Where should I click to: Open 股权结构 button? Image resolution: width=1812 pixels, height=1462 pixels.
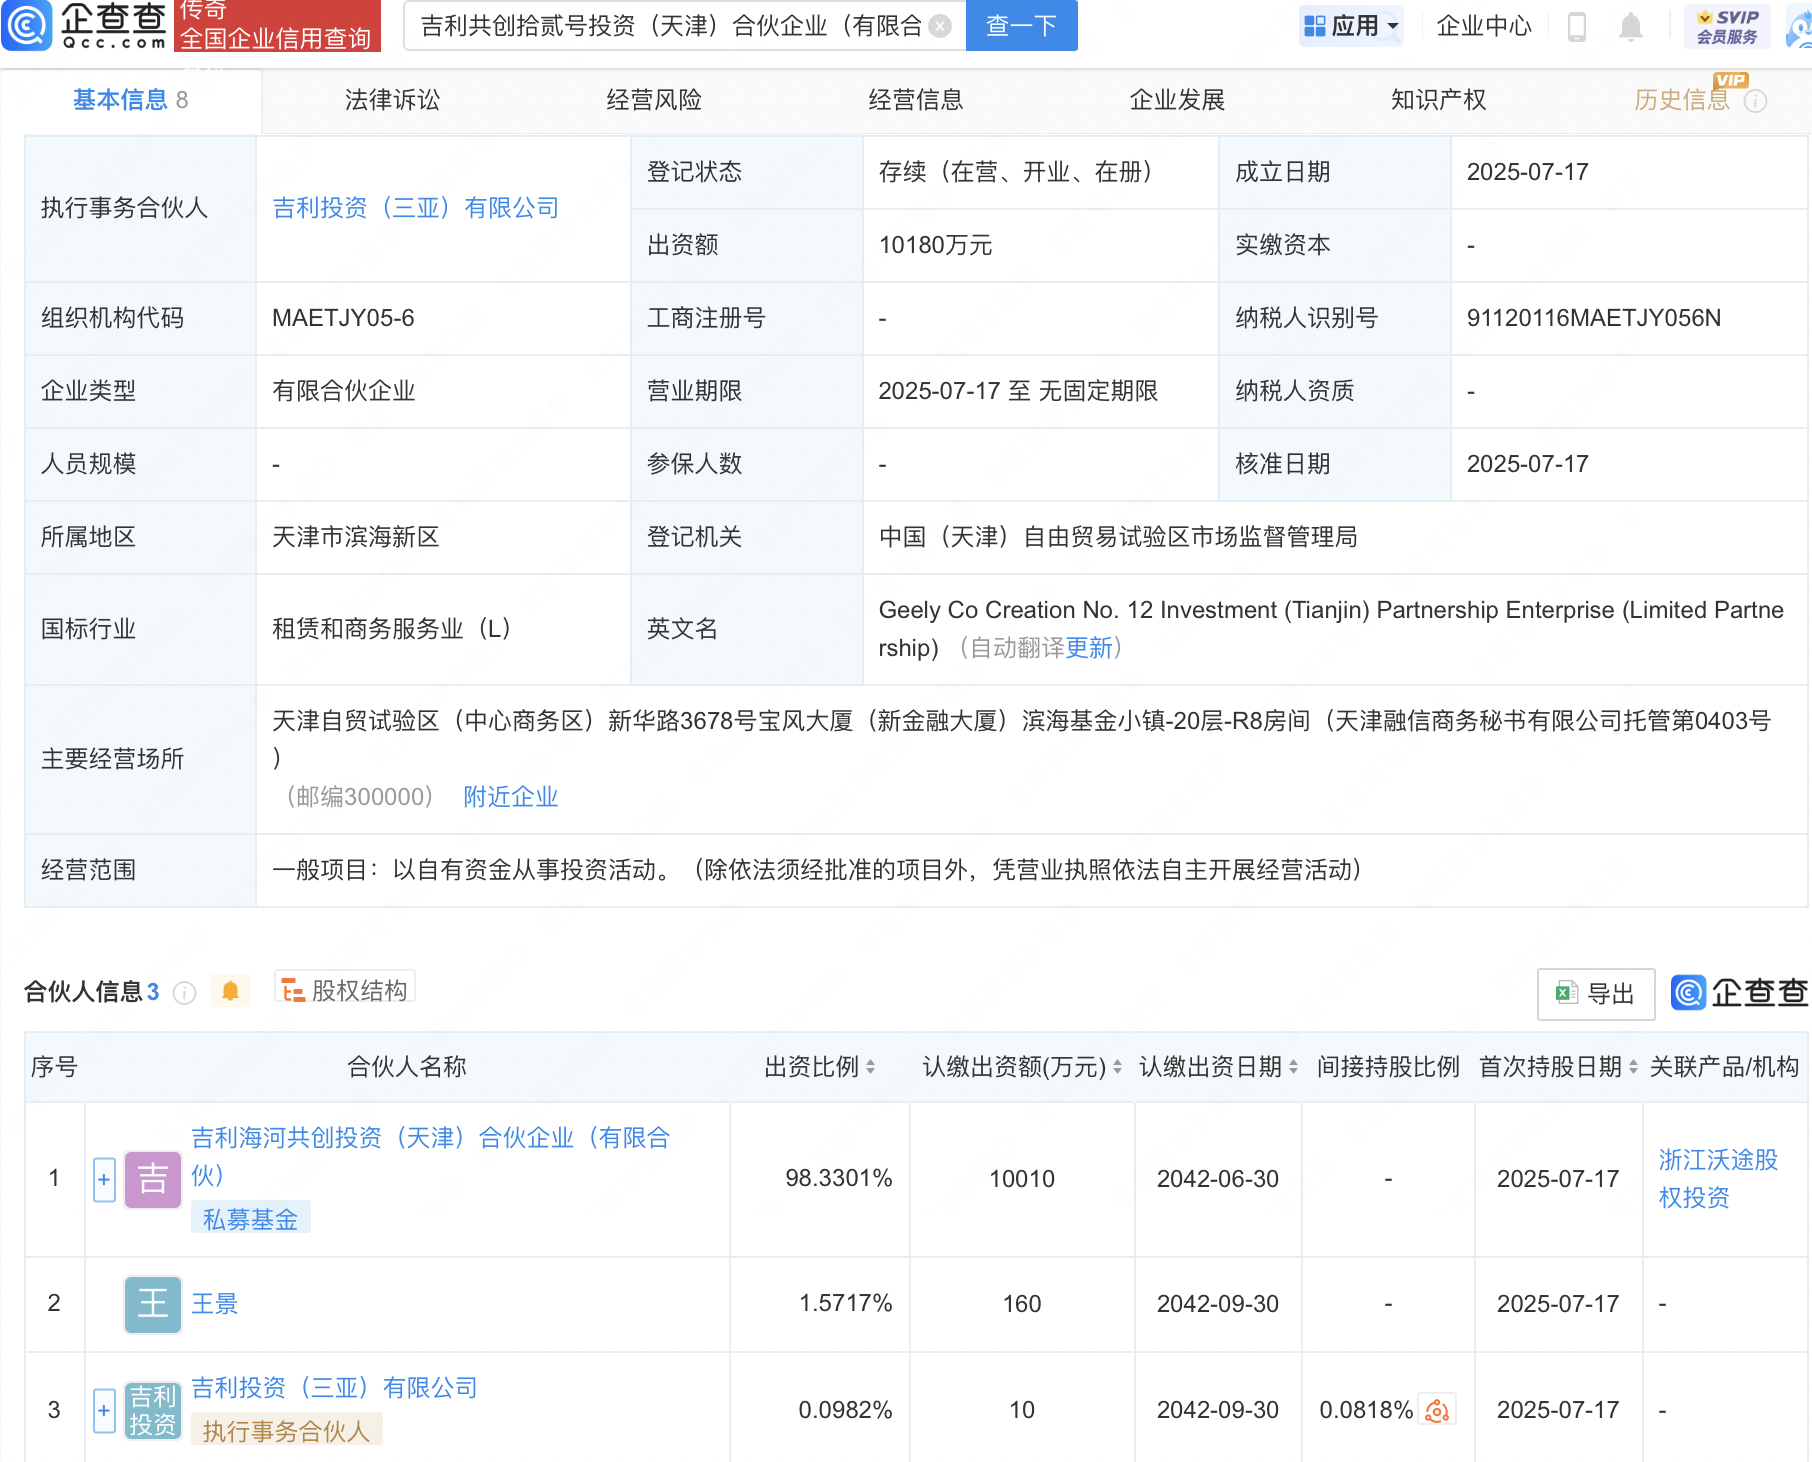tap(345, 990)
